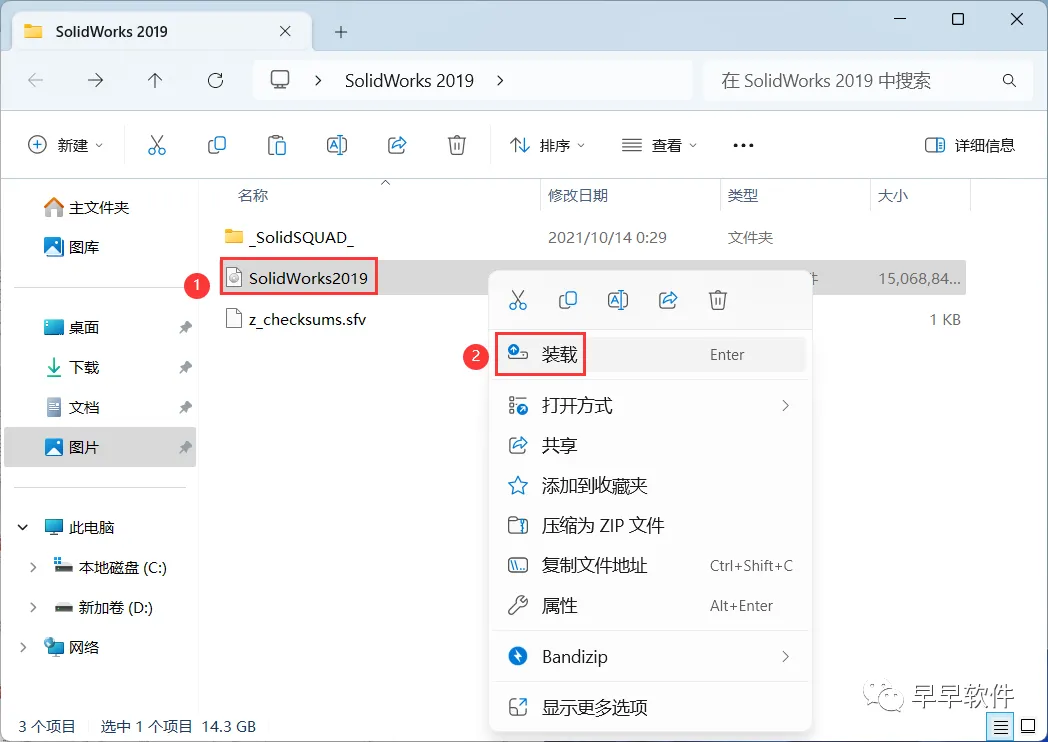Select 添加到收藏夹 menu entry
Viewport: 1048px width, 742px height.
650,485
